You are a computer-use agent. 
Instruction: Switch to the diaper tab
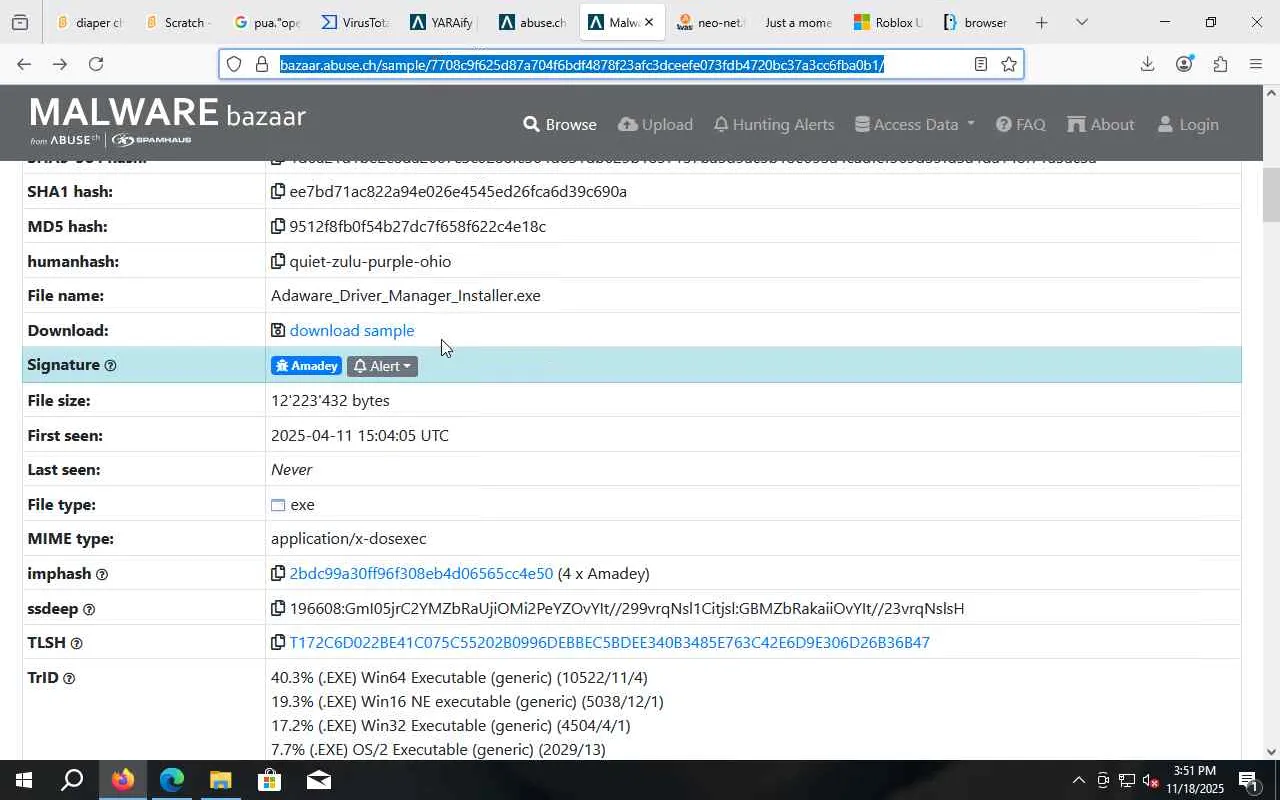(89, 22)
